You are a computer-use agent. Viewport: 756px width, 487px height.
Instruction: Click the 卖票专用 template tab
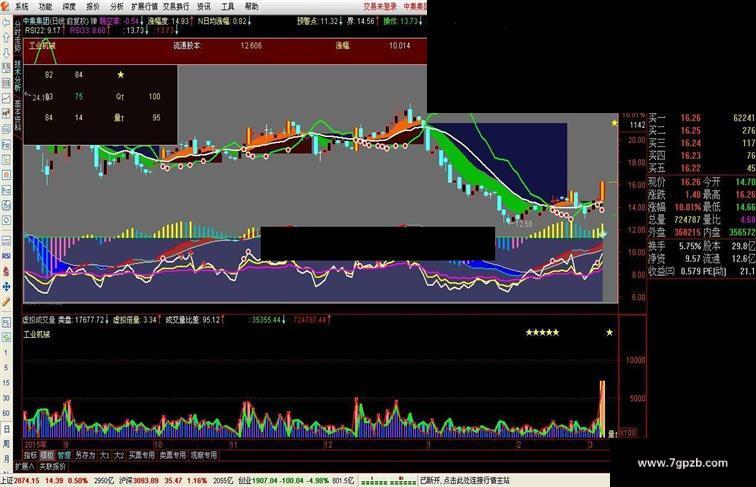173,455
